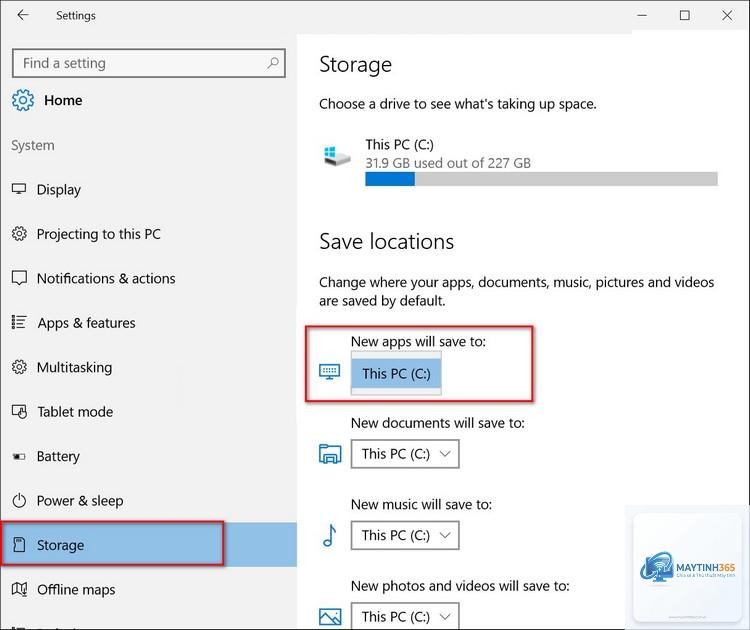Select Storage in the sidebar
The width and height of the screenshot is (750, 630).
[149, 545]
